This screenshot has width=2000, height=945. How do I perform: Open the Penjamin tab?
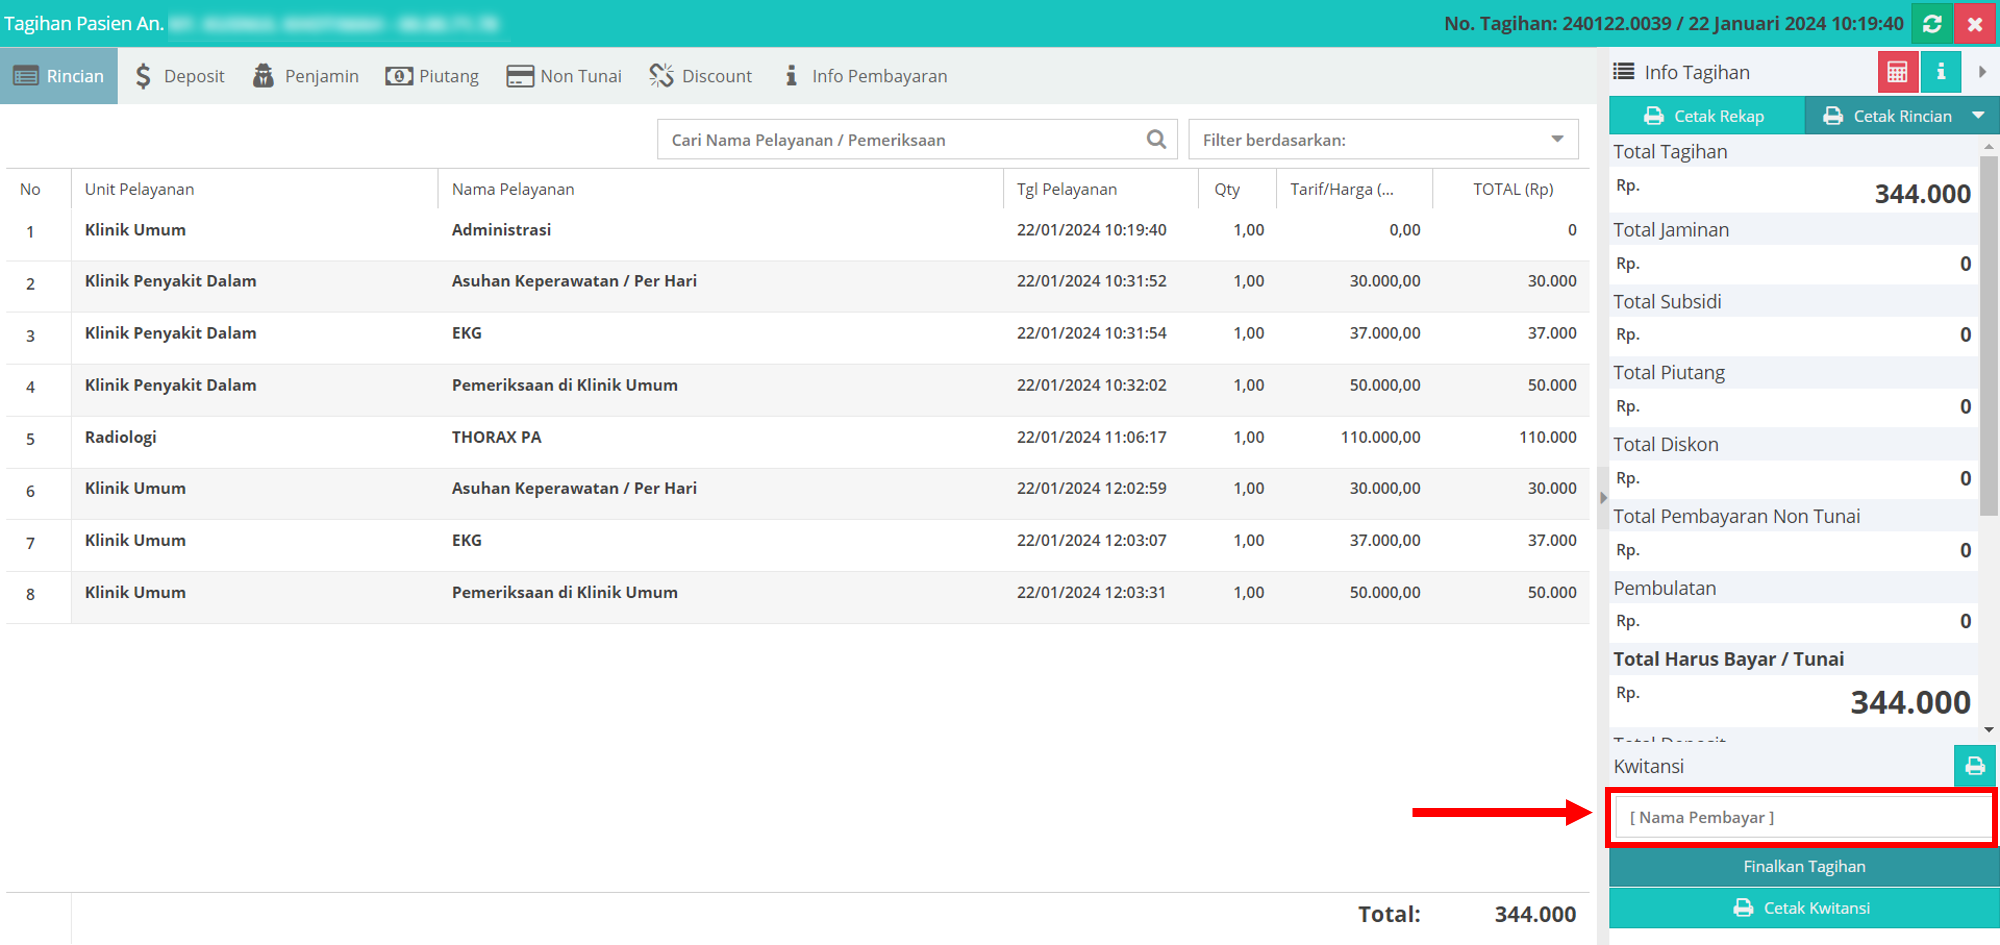(306, 76)
